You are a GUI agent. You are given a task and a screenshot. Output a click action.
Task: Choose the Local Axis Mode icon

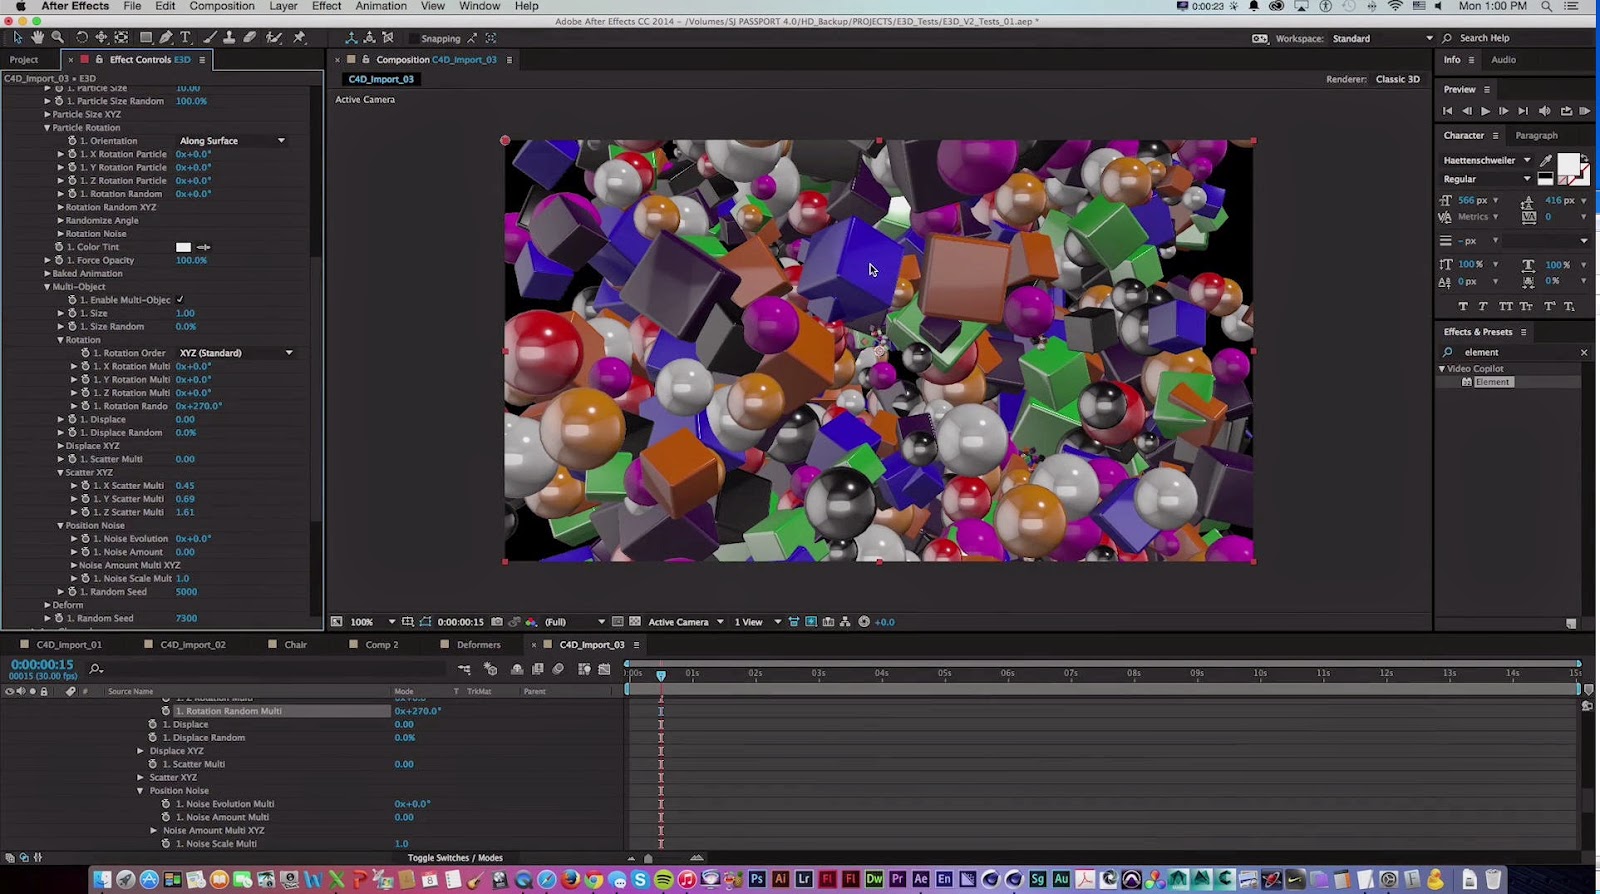(351, 38)
